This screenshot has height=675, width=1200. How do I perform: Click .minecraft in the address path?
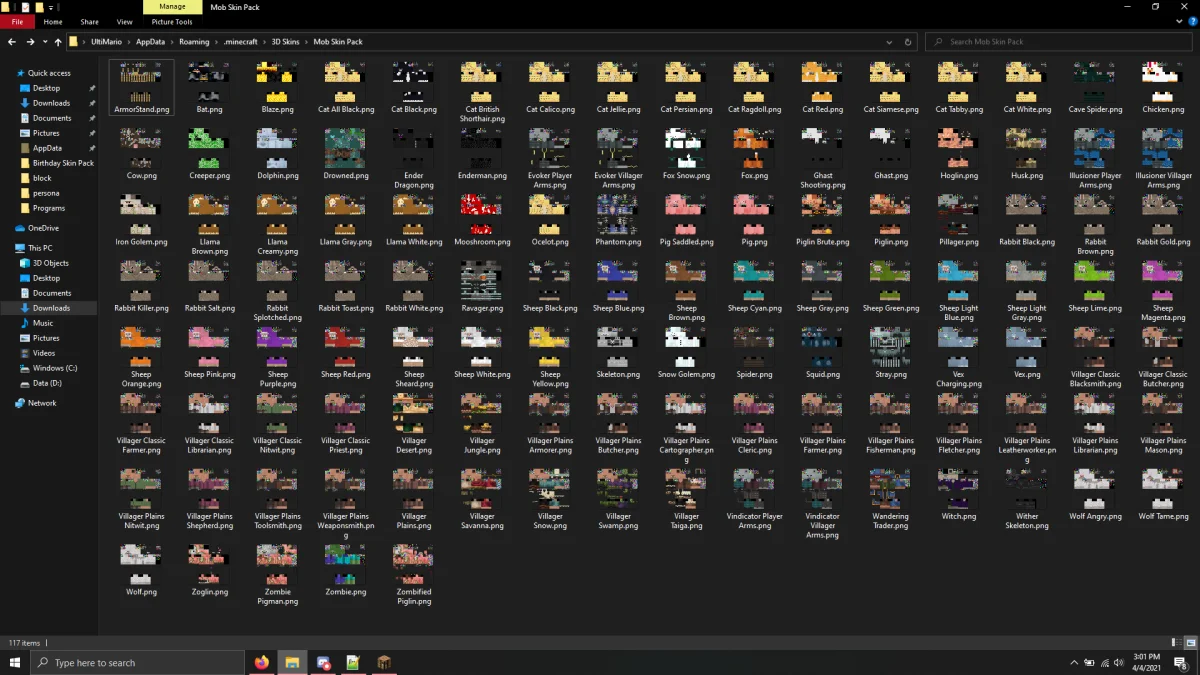click(x=241, y=42)
